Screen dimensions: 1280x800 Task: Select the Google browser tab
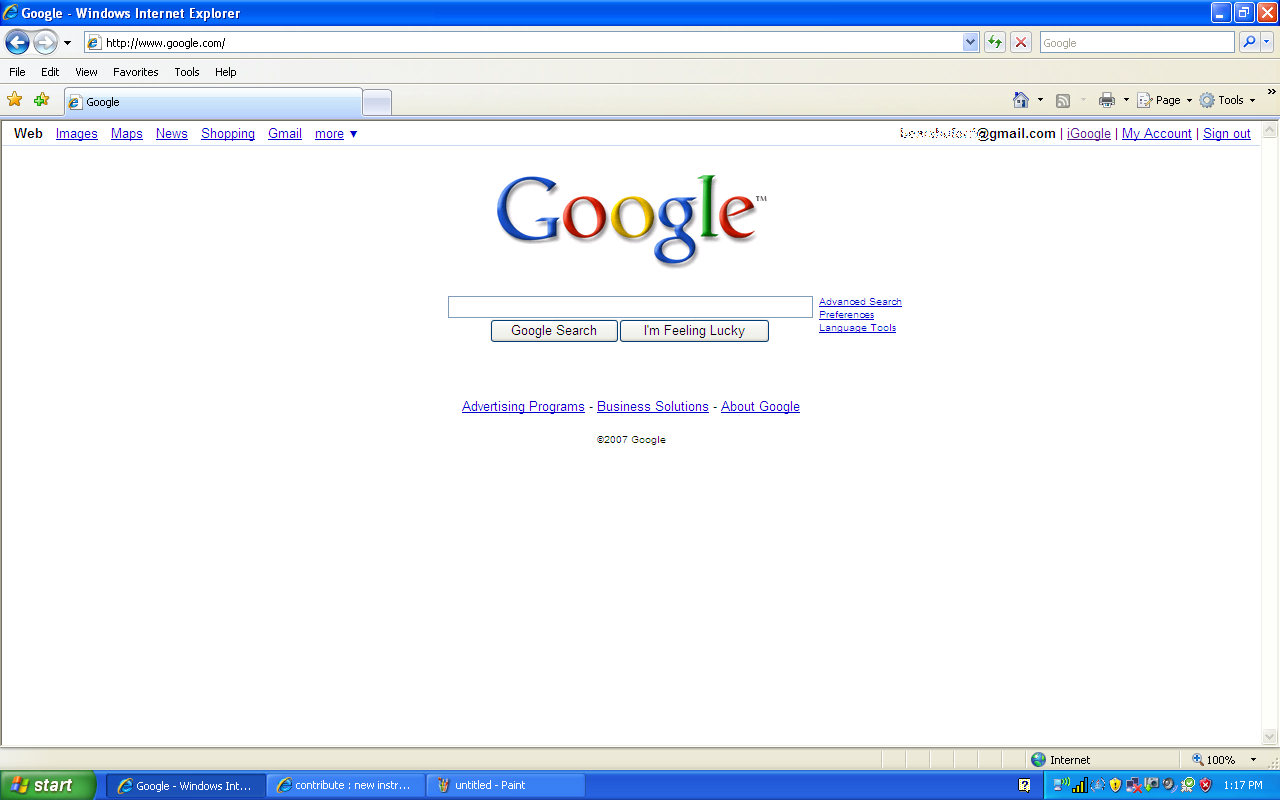[213, 102]
